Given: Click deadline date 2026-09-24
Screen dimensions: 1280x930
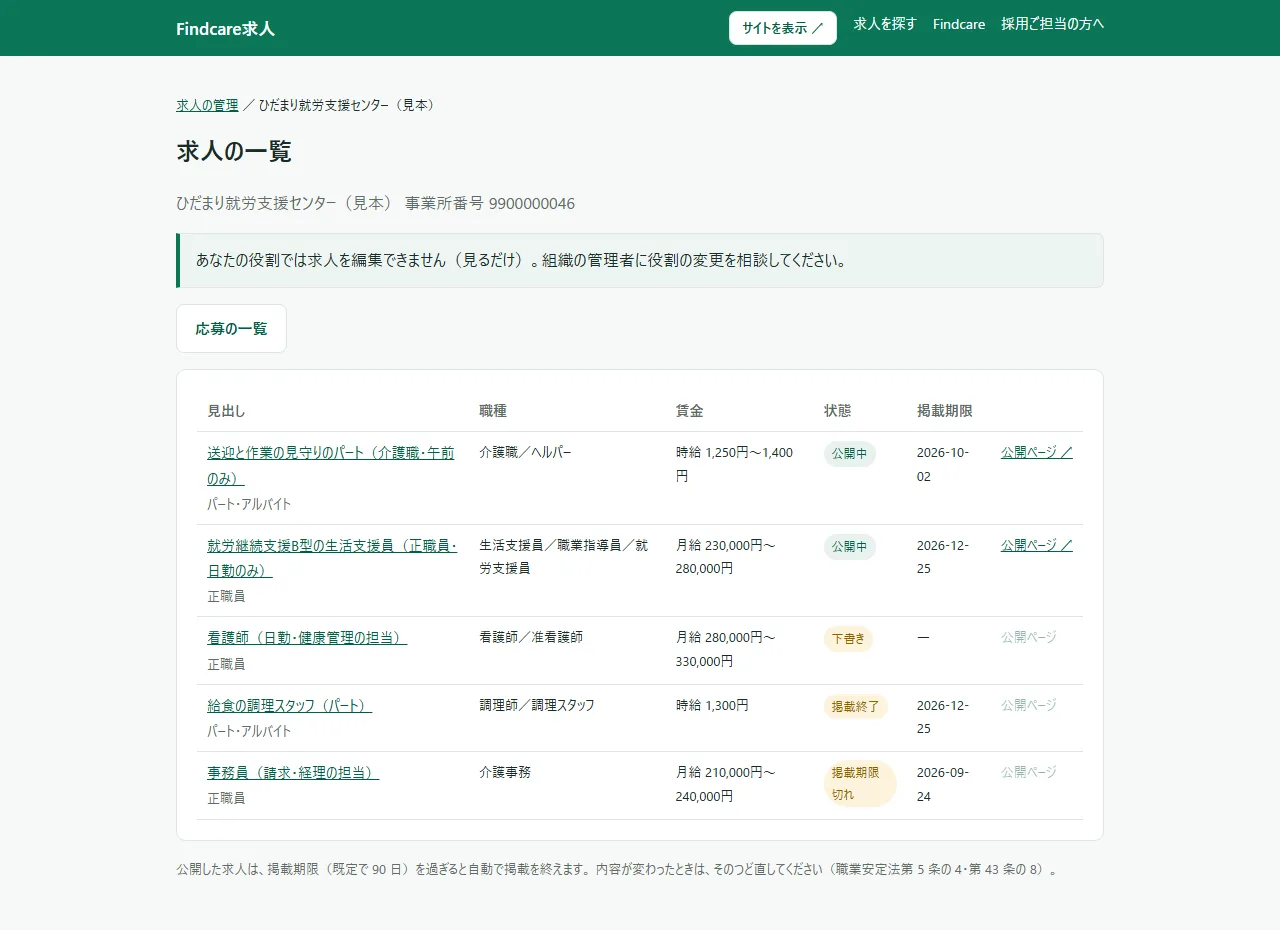Looking at the screenshot, I should click(x=943, y=784).
